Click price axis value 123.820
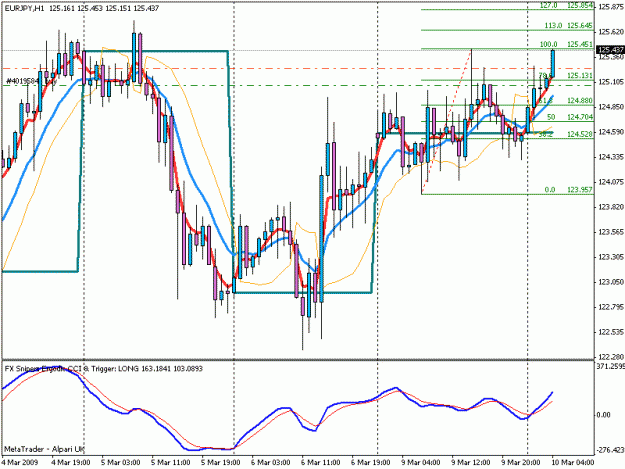Viewport: 625px width, 469px height. click(x=611, y=207)
